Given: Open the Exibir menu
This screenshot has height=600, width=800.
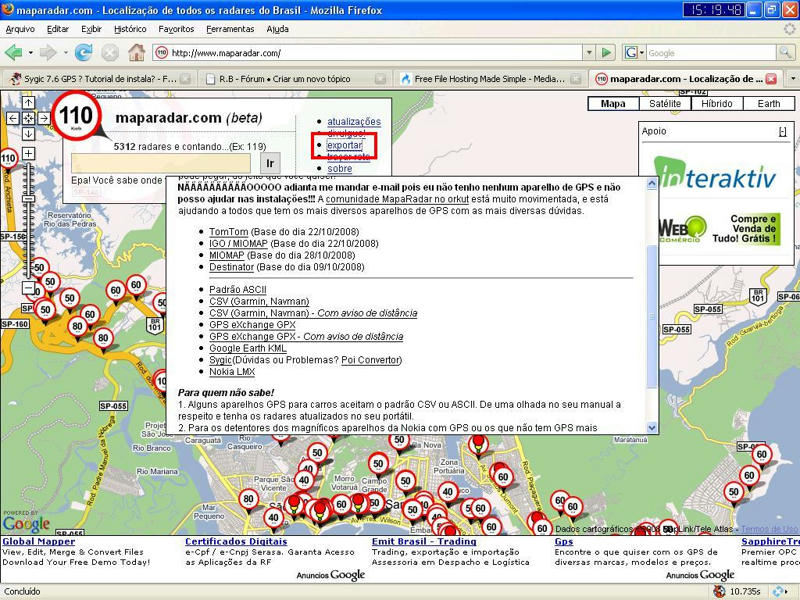Looking at the screenshot, I should (91, 29).
